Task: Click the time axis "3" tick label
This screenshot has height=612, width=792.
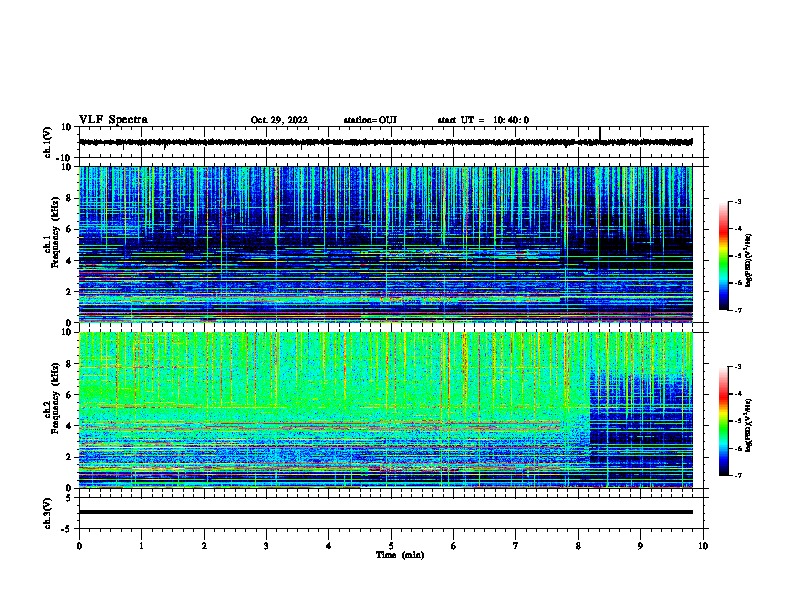Action: [x=266, y=546]
